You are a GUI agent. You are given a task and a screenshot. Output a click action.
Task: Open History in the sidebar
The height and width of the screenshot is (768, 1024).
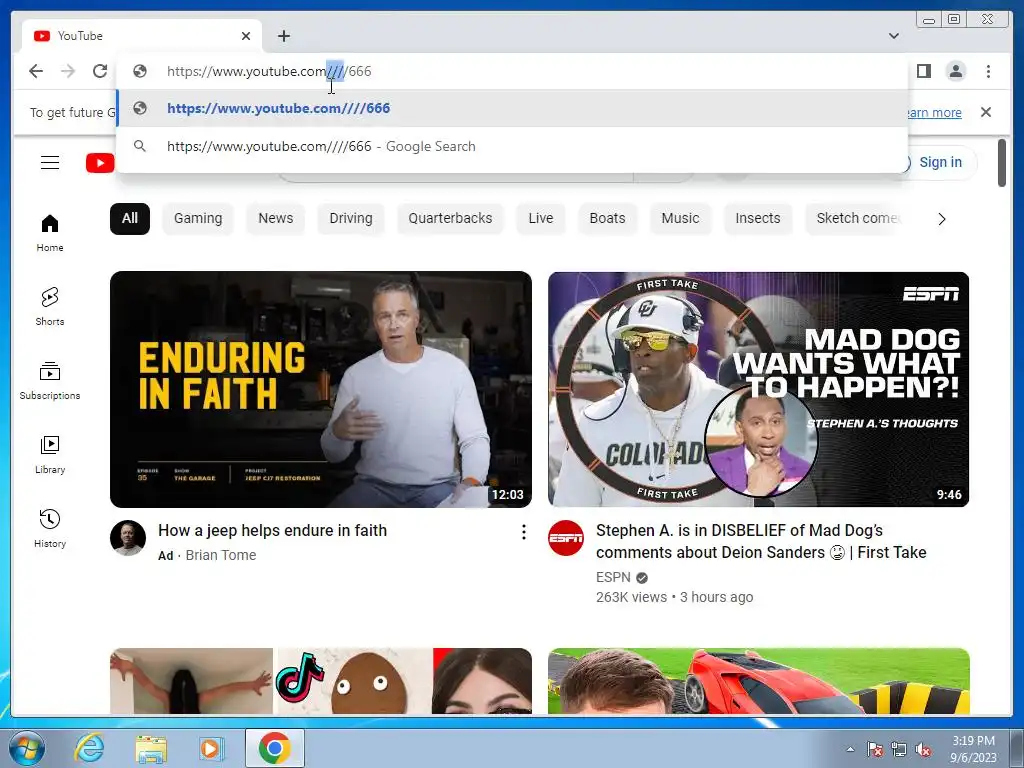[x=50, y=528]
